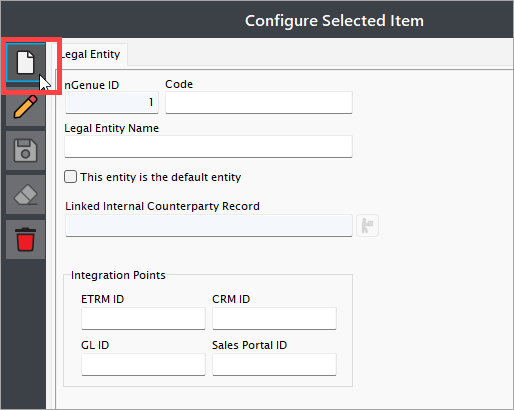This screenshot has height=410, width=514.
Task: Switch to the Legal Entity tab
Action: (91, 54)
